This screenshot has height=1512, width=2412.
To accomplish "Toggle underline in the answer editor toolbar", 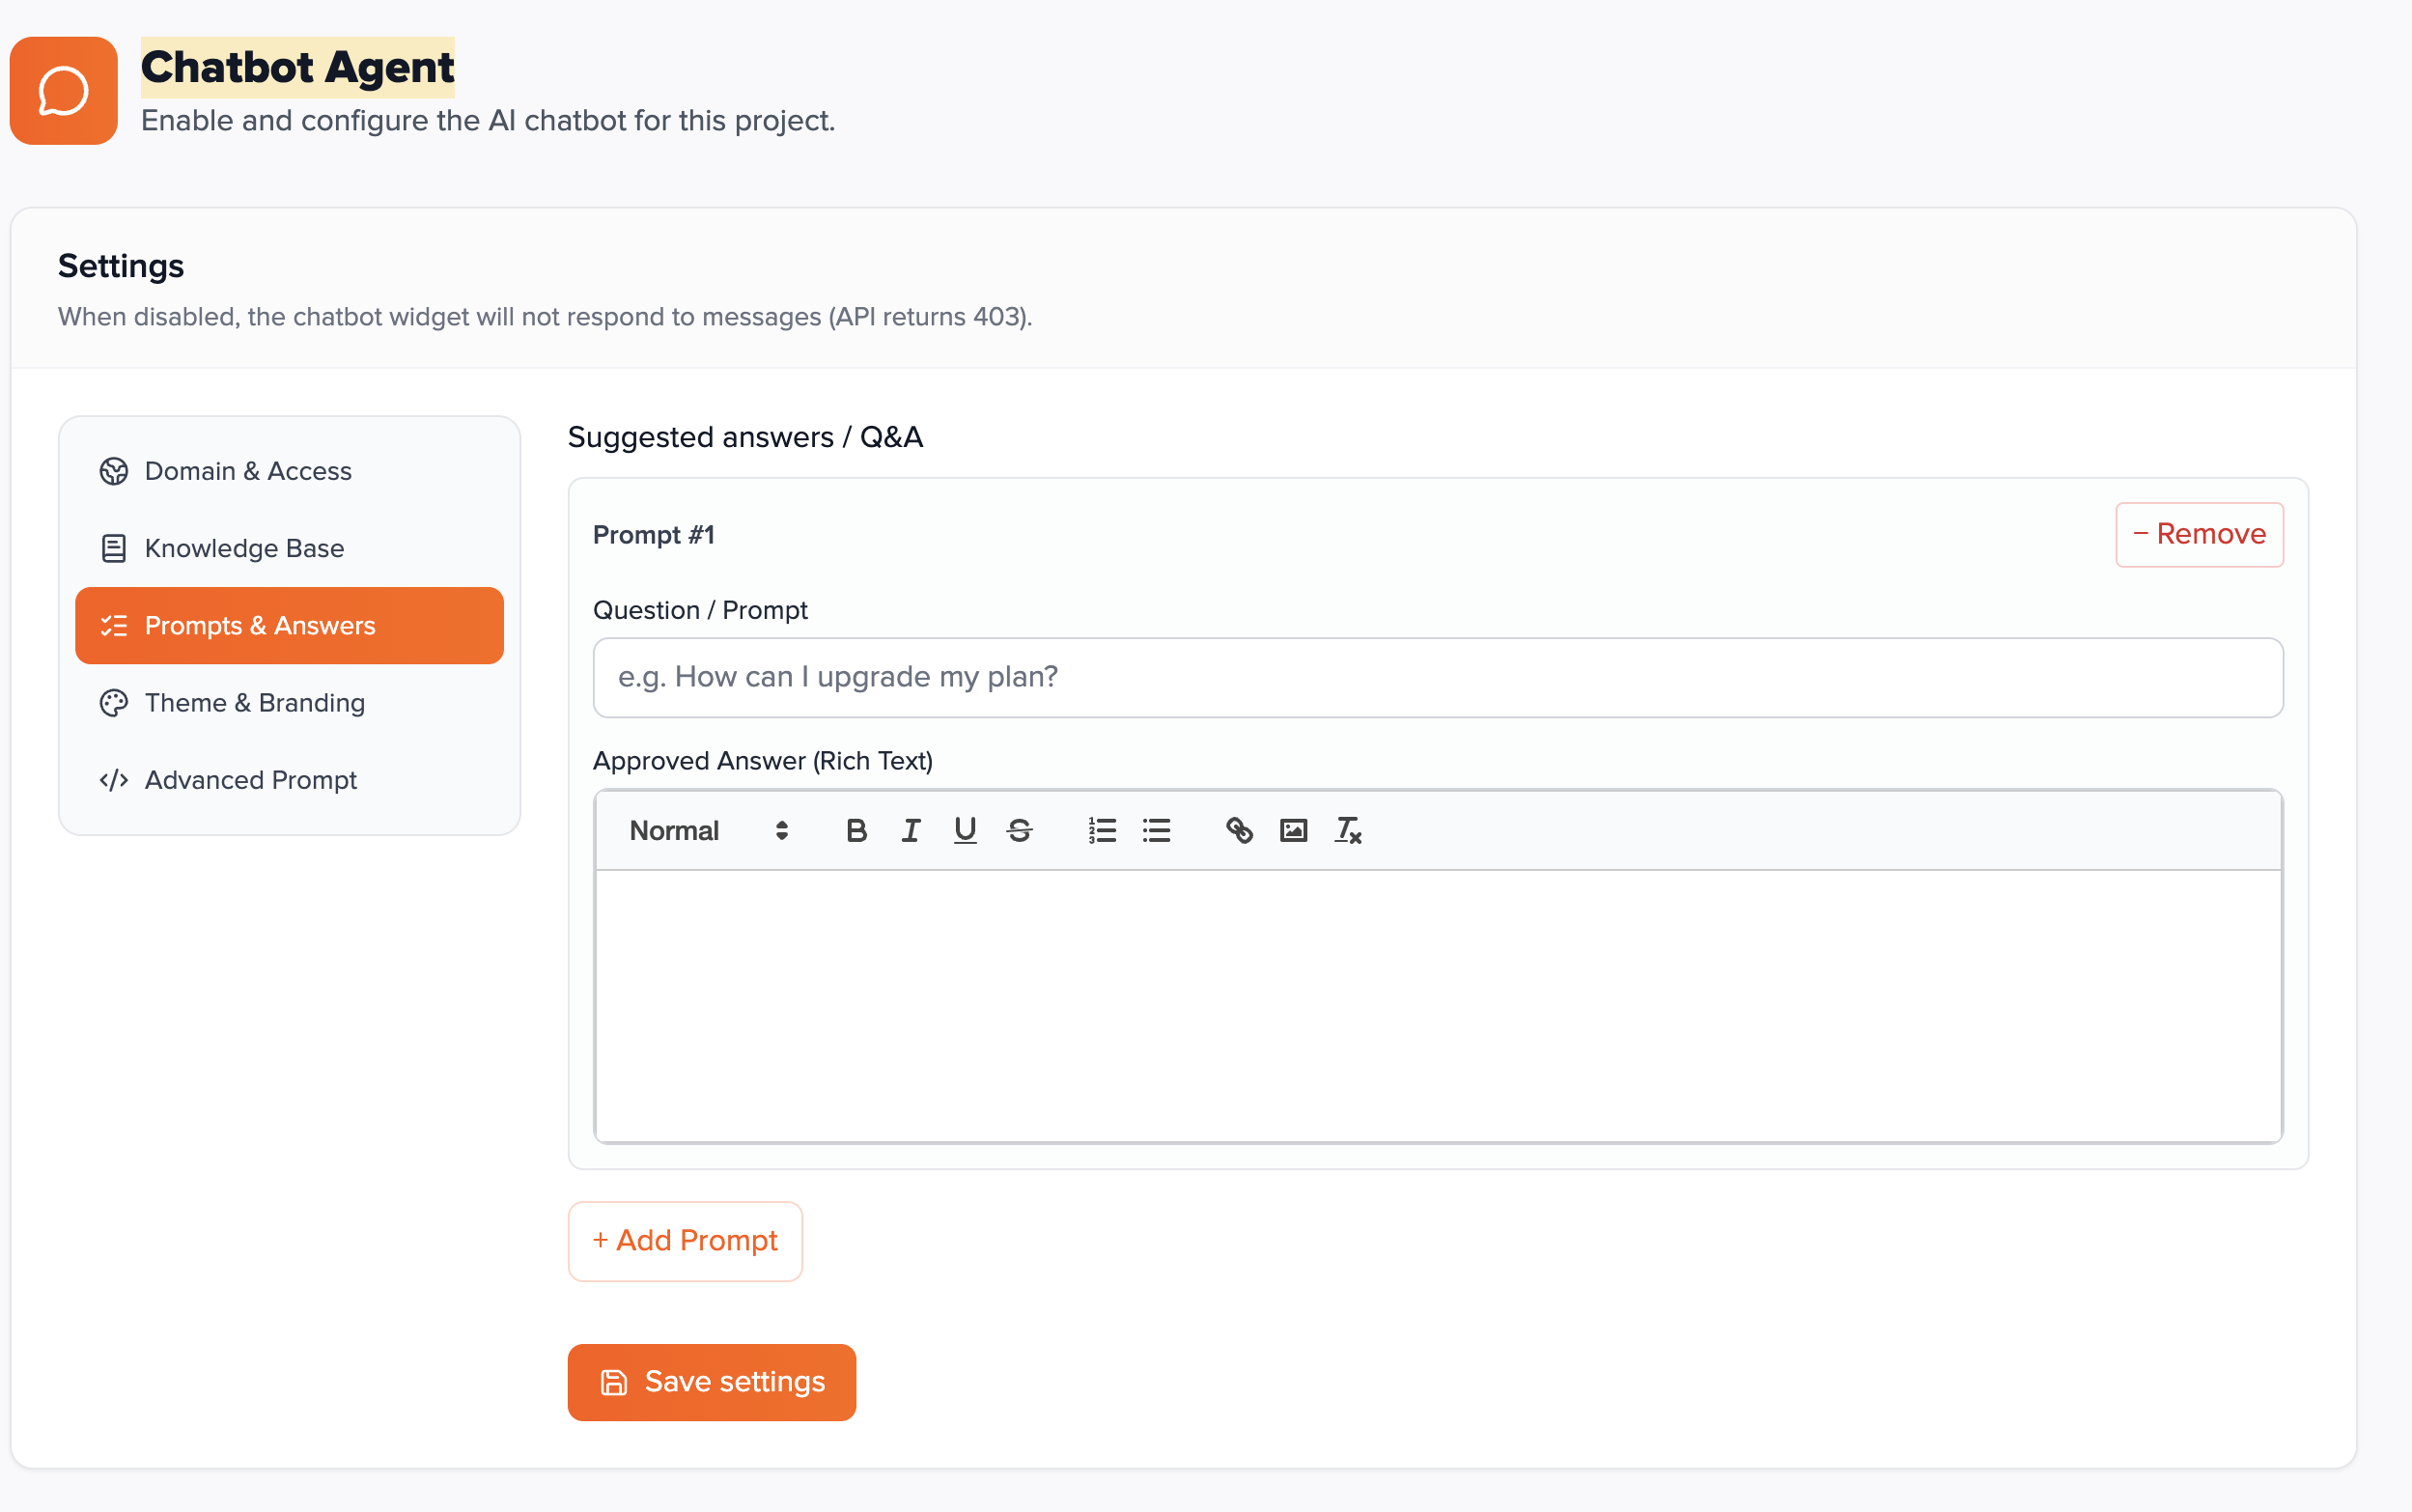I will click(x=964, y=830).
